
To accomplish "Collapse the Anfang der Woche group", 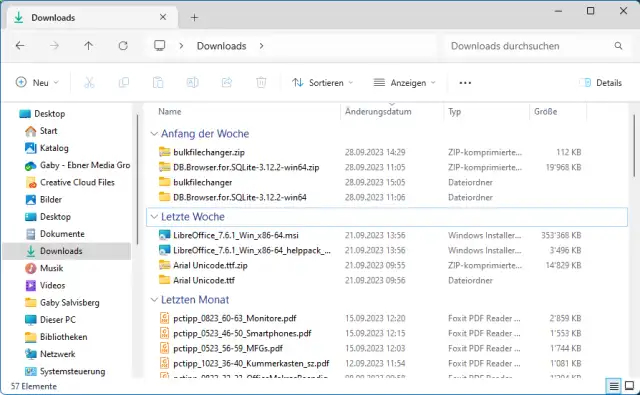I will 154,134.
